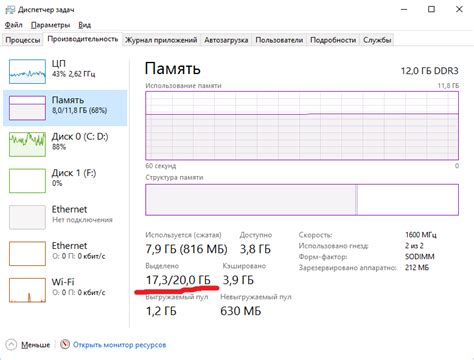
Task: Open the Открыть монитор ресурсов link
Action: (119, 345)
